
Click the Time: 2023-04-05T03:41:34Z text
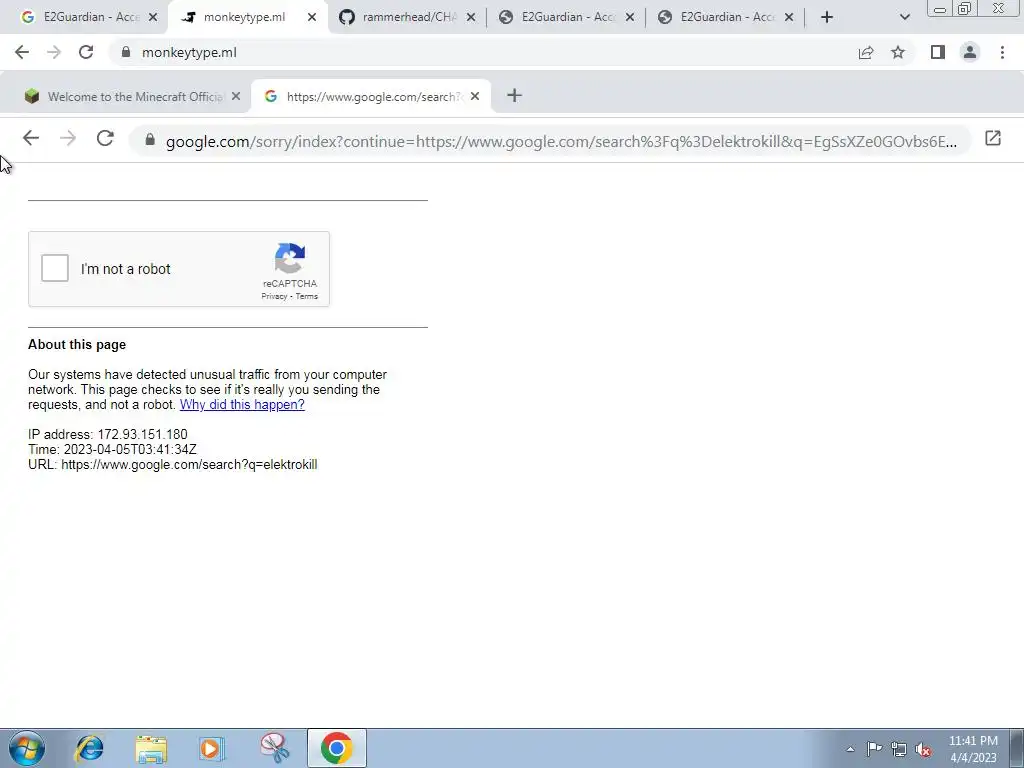click(112, 449)
